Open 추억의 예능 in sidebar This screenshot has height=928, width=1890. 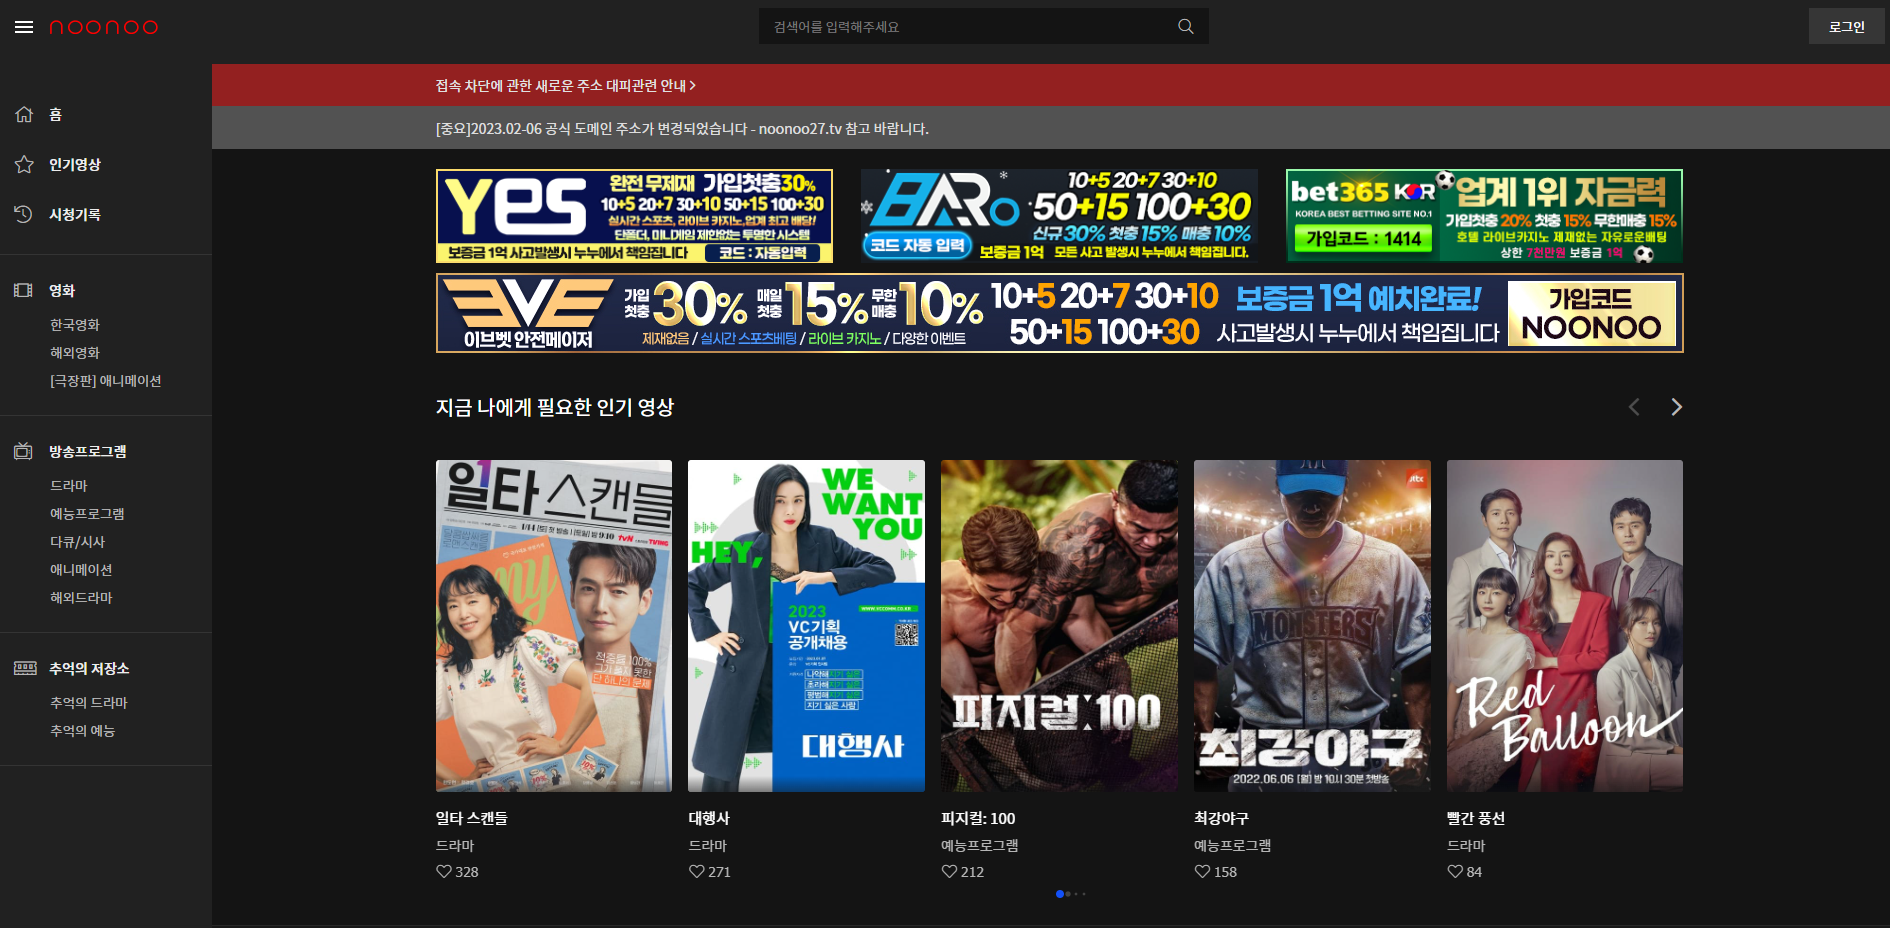pyautogui.click(x=83, y=731)
